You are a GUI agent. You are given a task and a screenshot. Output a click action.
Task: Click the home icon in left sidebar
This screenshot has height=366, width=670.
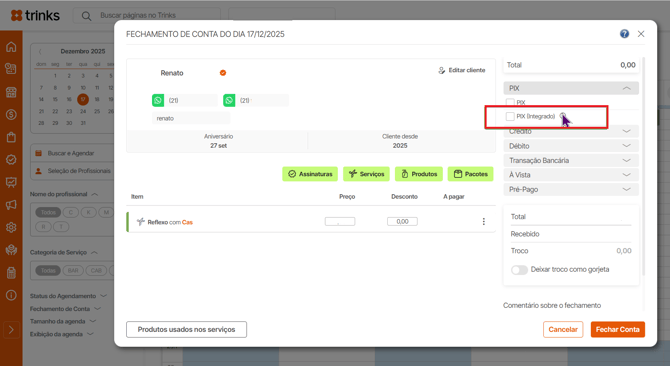(x=11, y=47)
